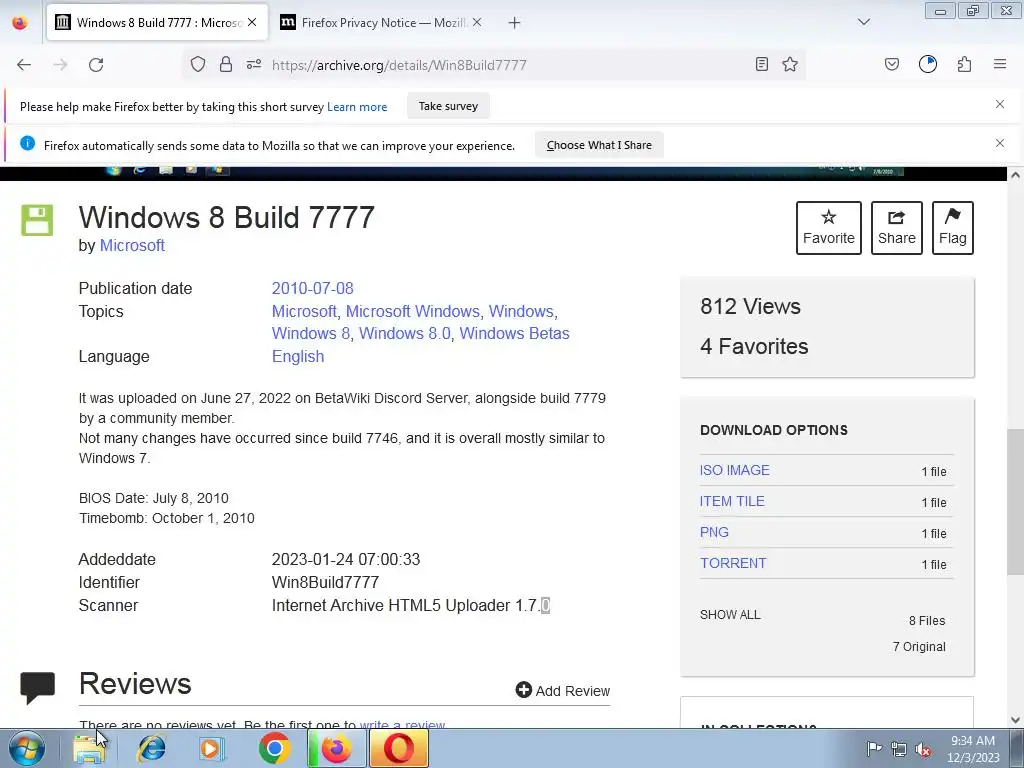Toggle reader view icon

click(x=761, y=64)
